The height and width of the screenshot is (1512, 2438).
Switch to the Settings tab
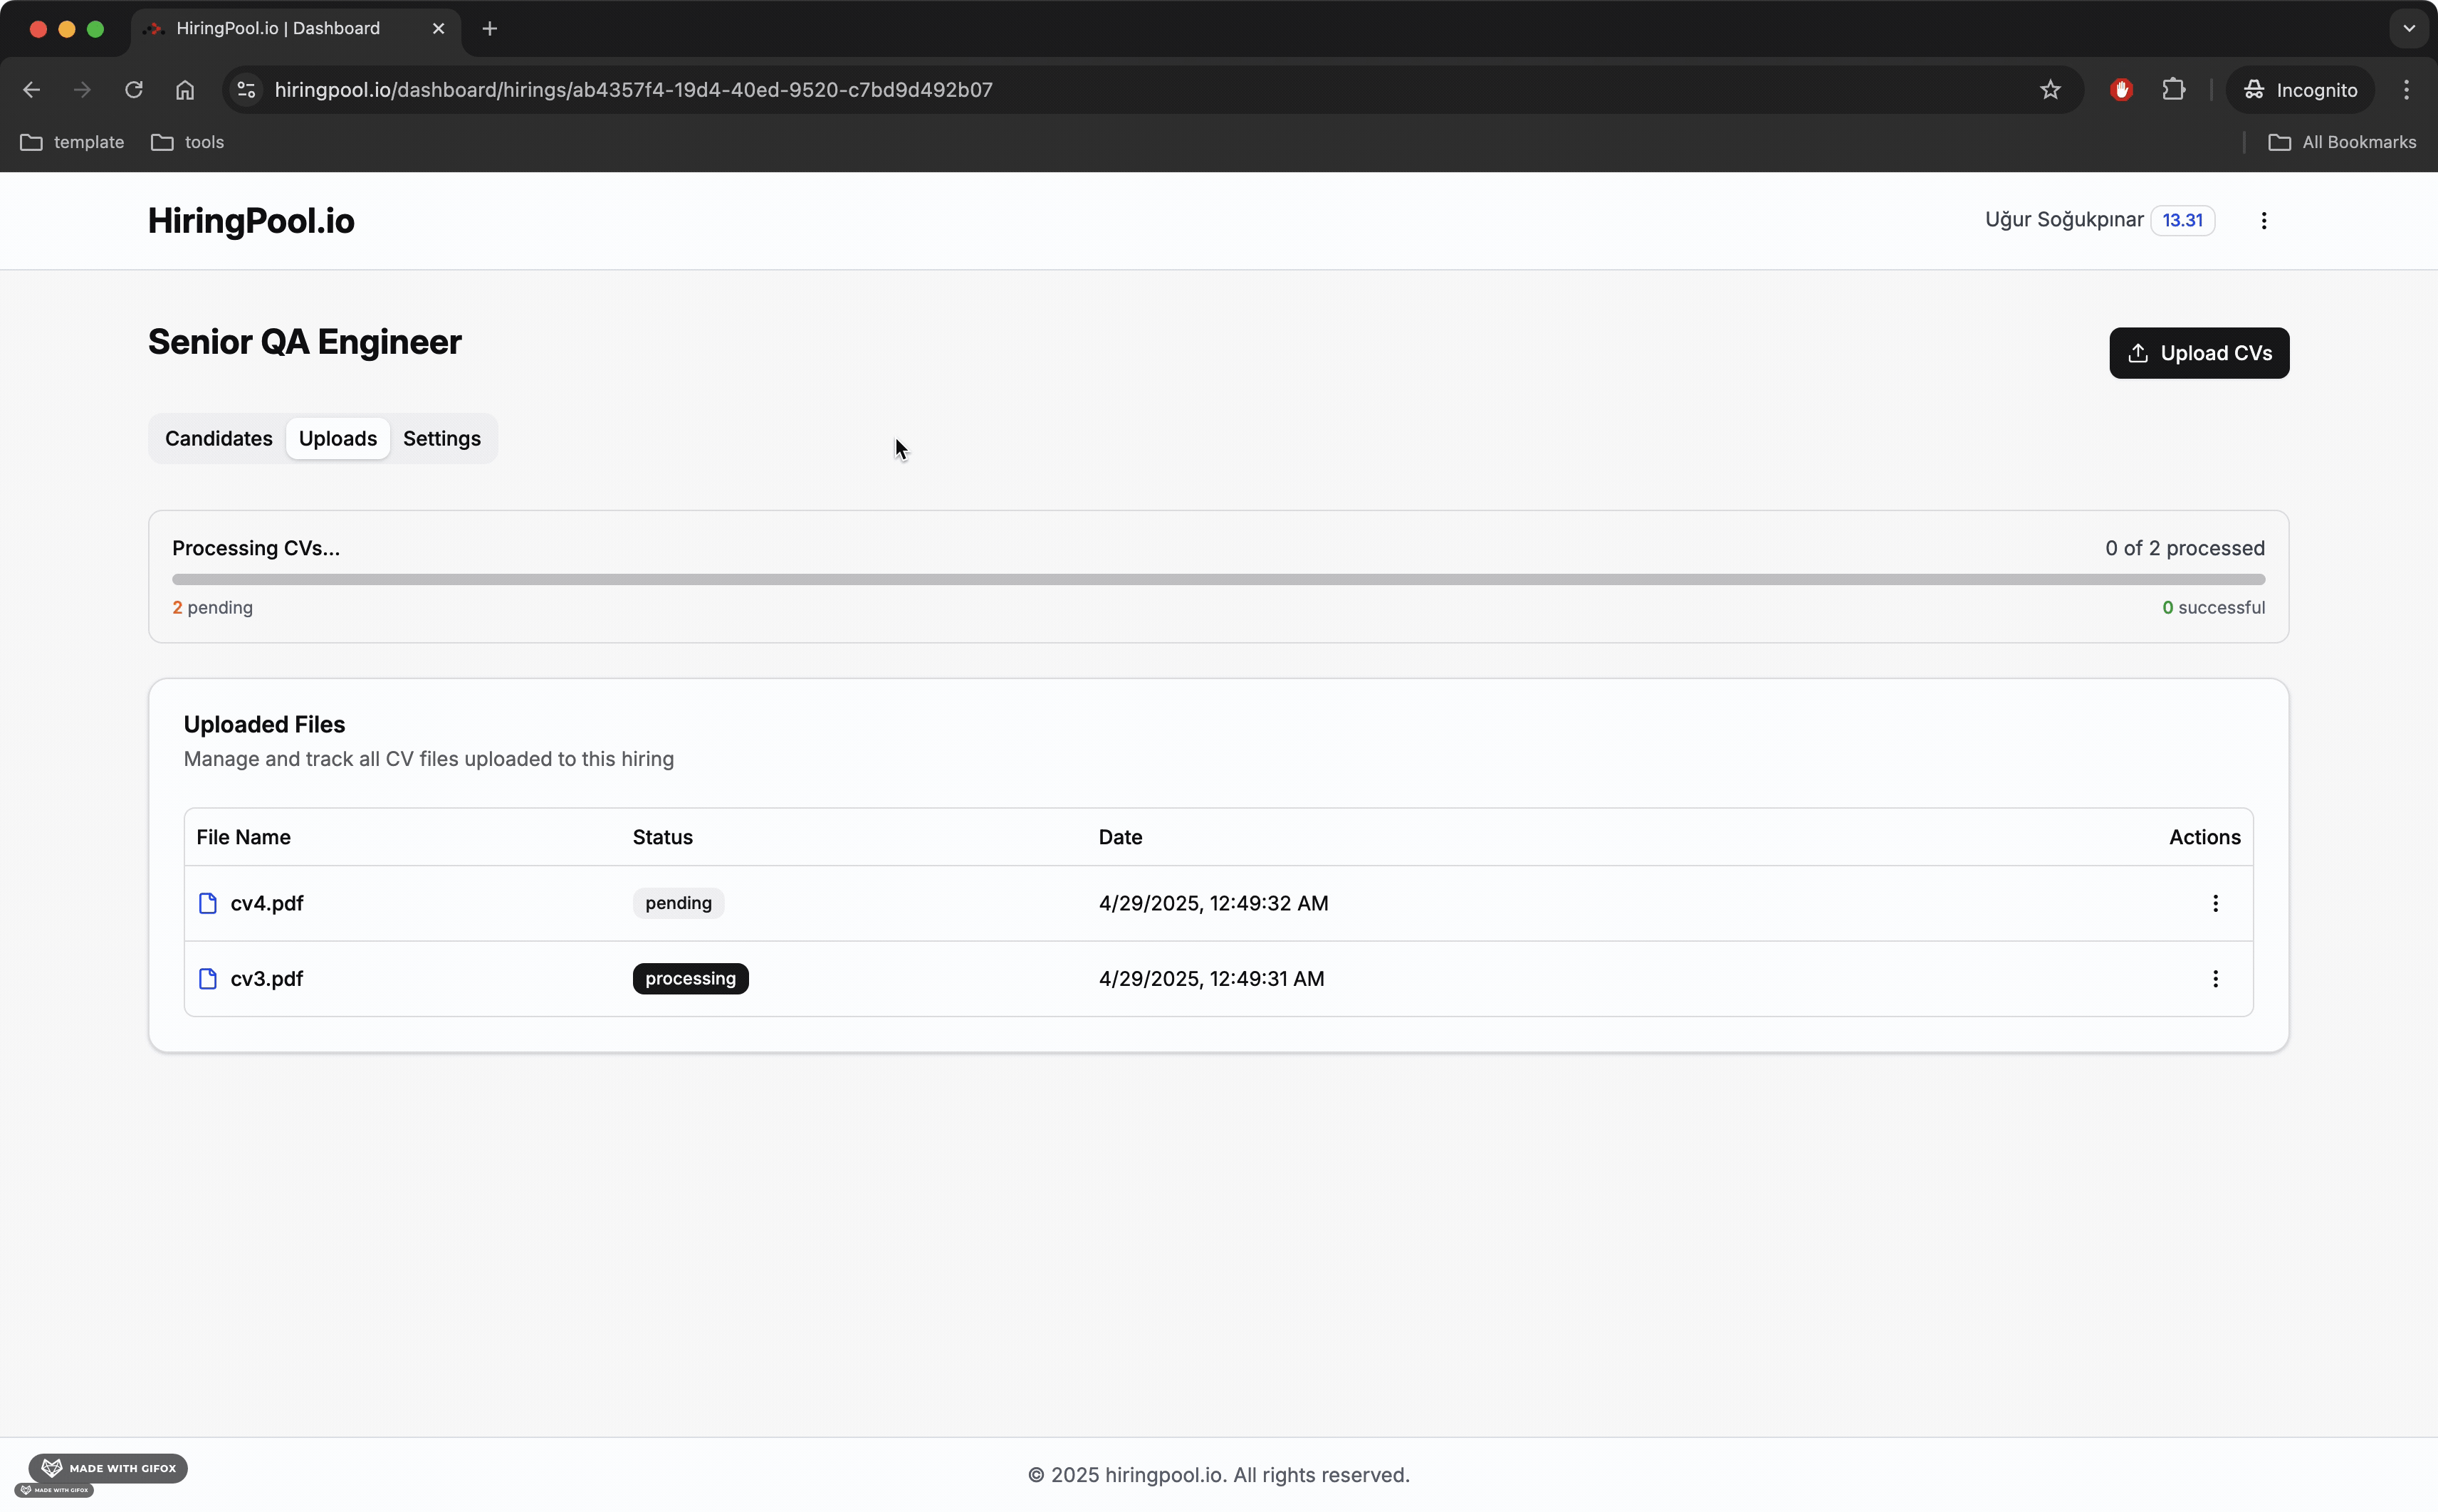coord(441,438)
